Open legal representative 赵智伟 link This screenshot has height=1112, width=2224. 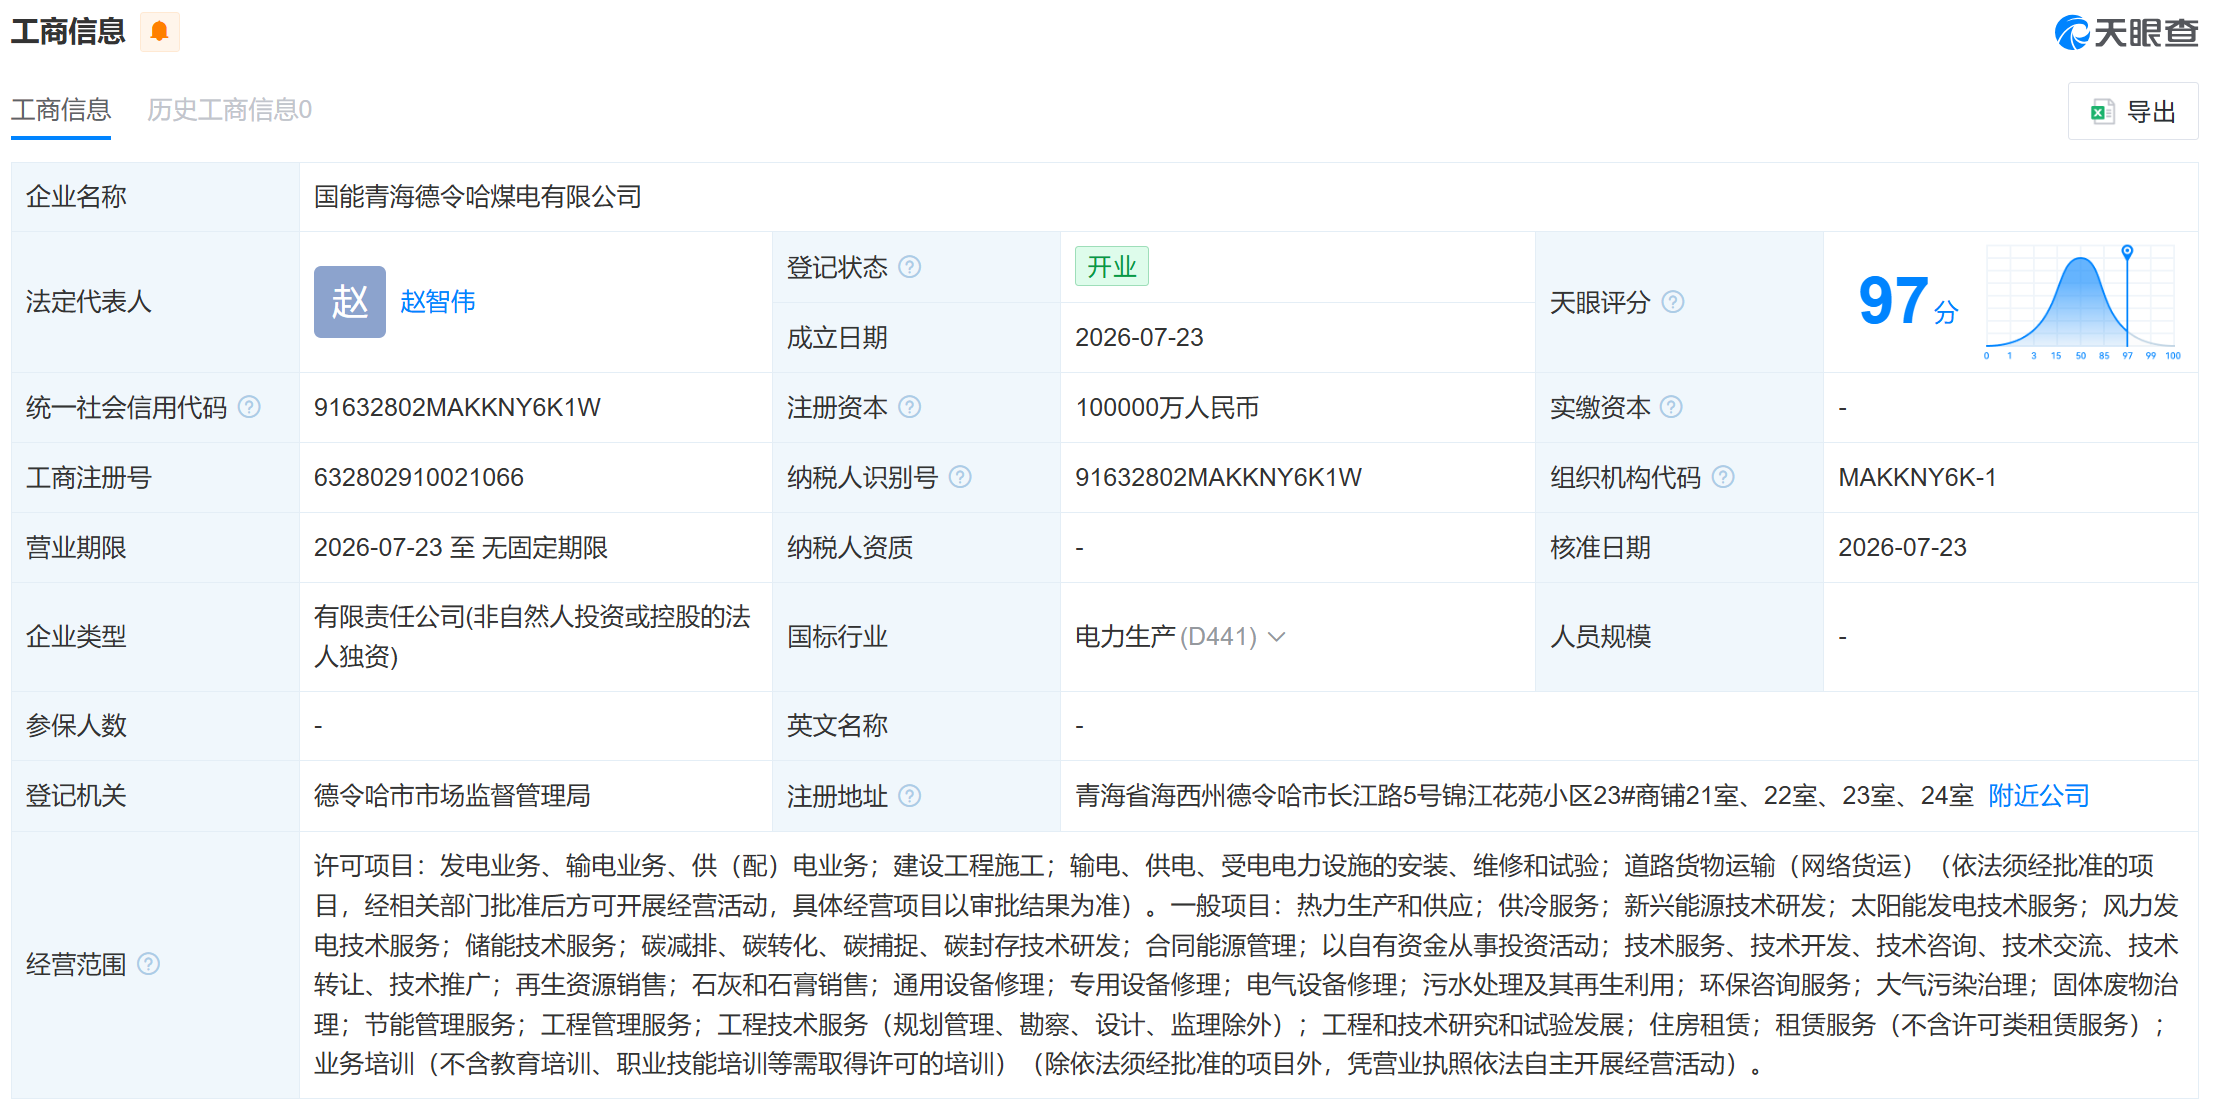click(x=437, y=302)
